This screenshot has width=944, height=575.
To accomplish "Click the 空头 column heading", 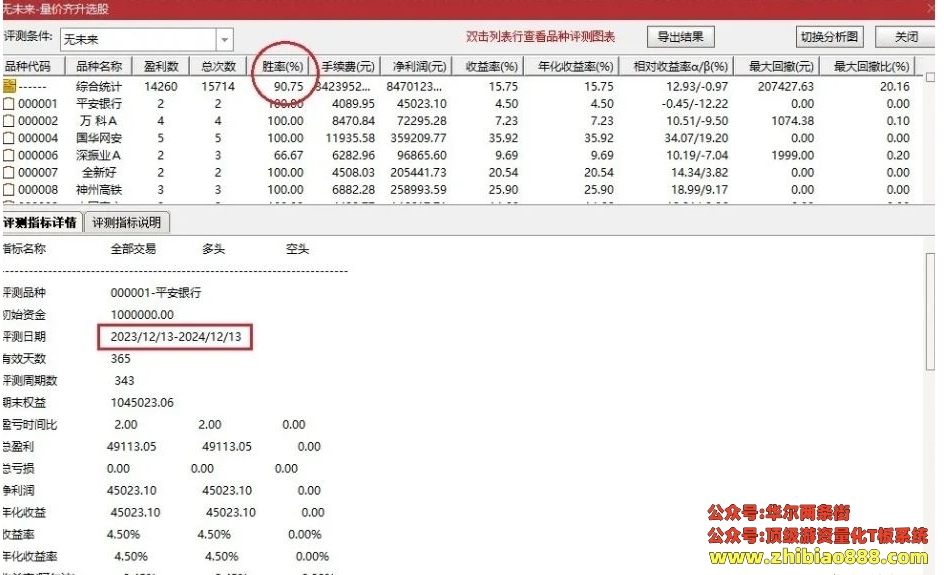I will pyautogui.click(x=297, y=249).
